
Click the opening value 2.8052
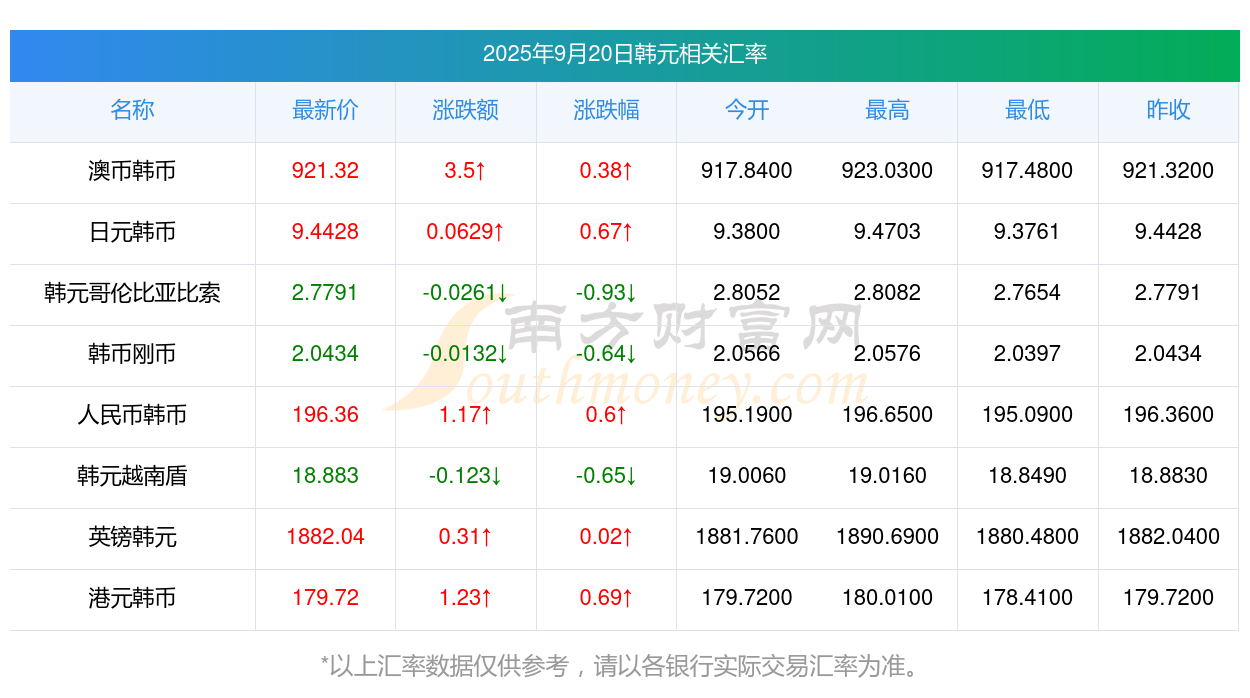pyautogui.click(x=747, y=293)
